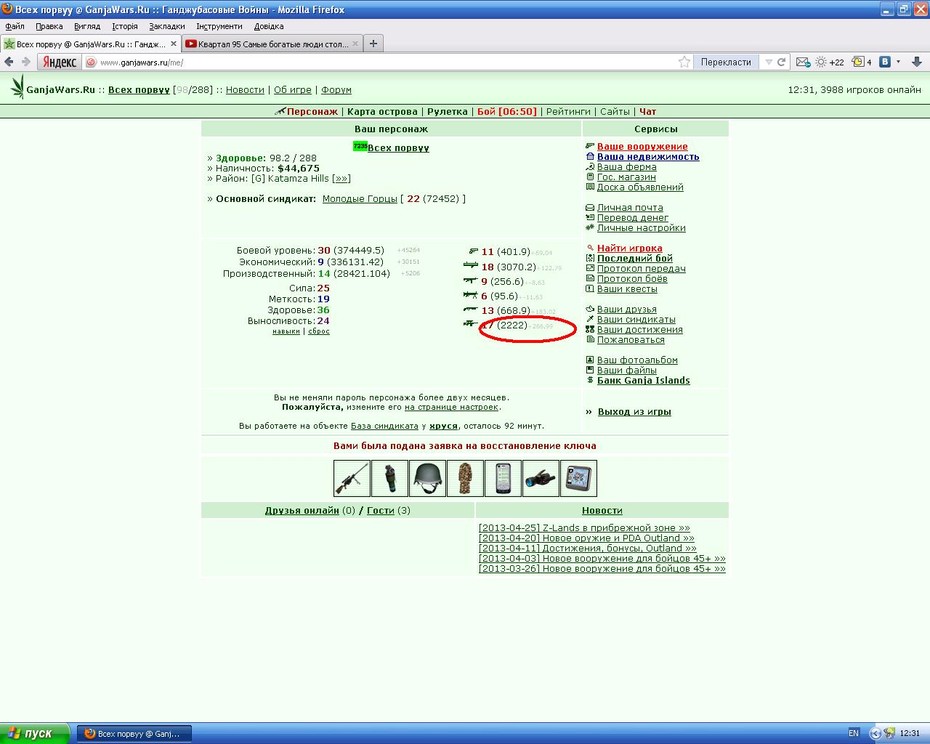The width and height of the screenshot is (930, 744).
Task: Open the Вигляд menu
Action: tap(87, 26)
